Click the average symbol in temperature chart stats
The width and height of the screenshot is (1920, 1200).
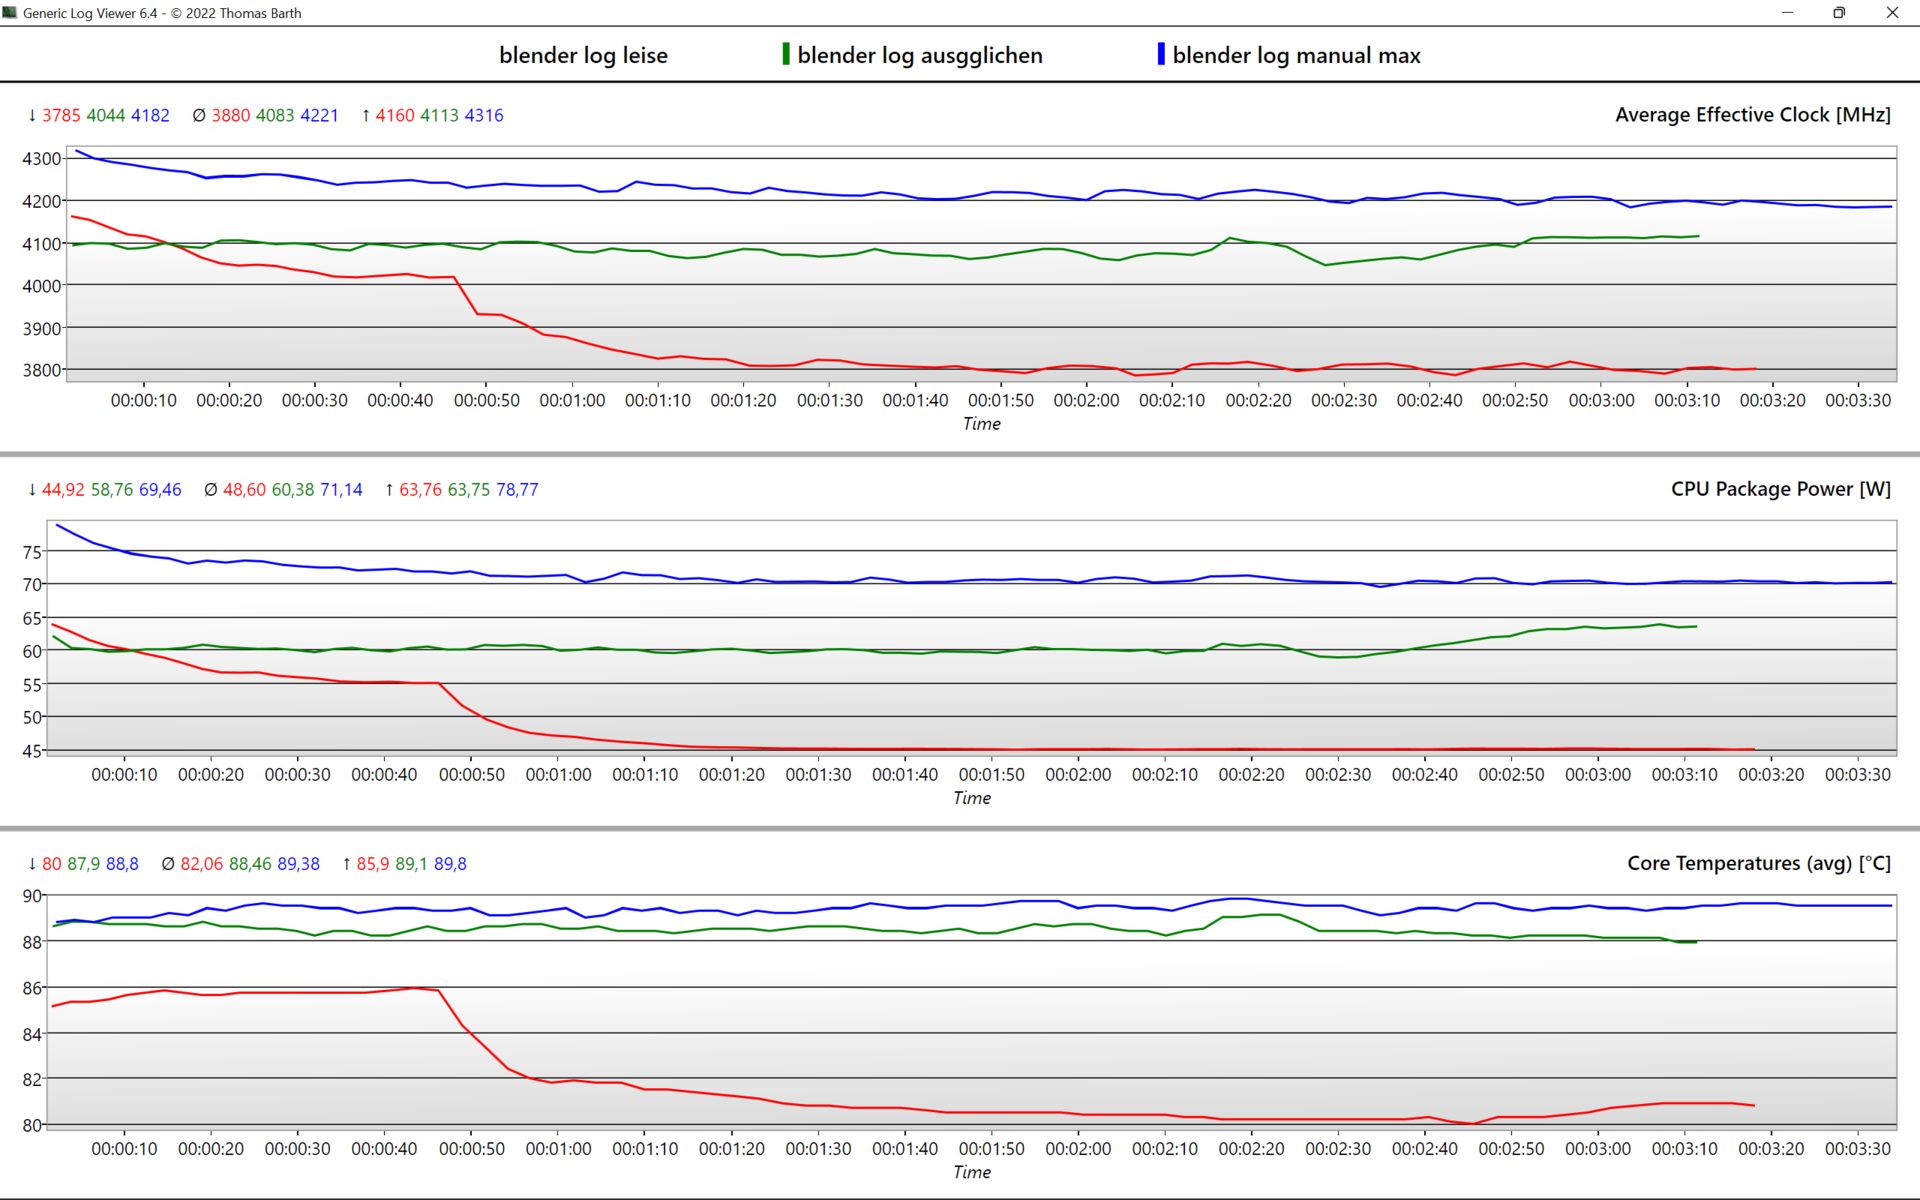[168, 864]
